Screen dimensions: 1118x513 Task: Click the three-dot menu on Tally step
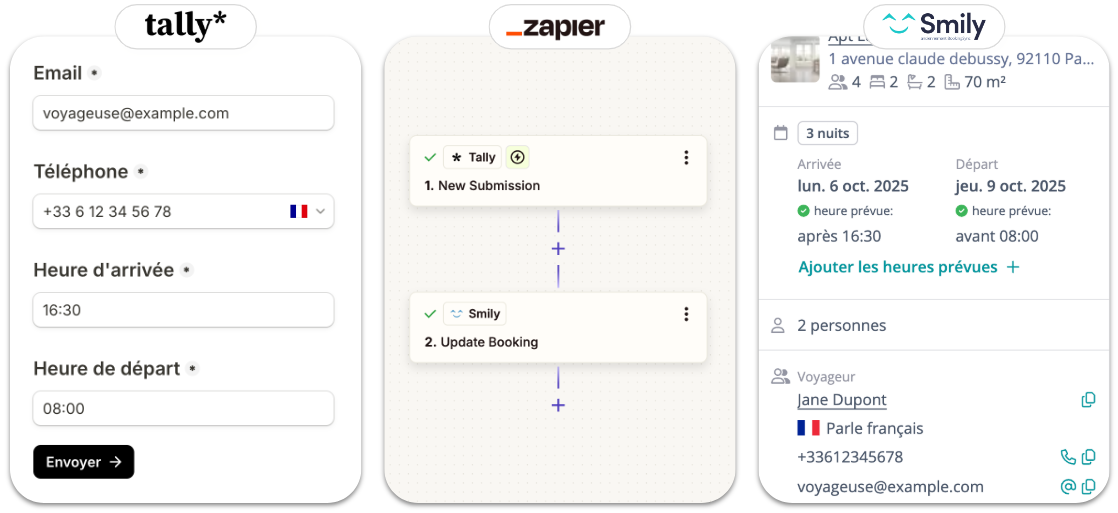(686, 157)
